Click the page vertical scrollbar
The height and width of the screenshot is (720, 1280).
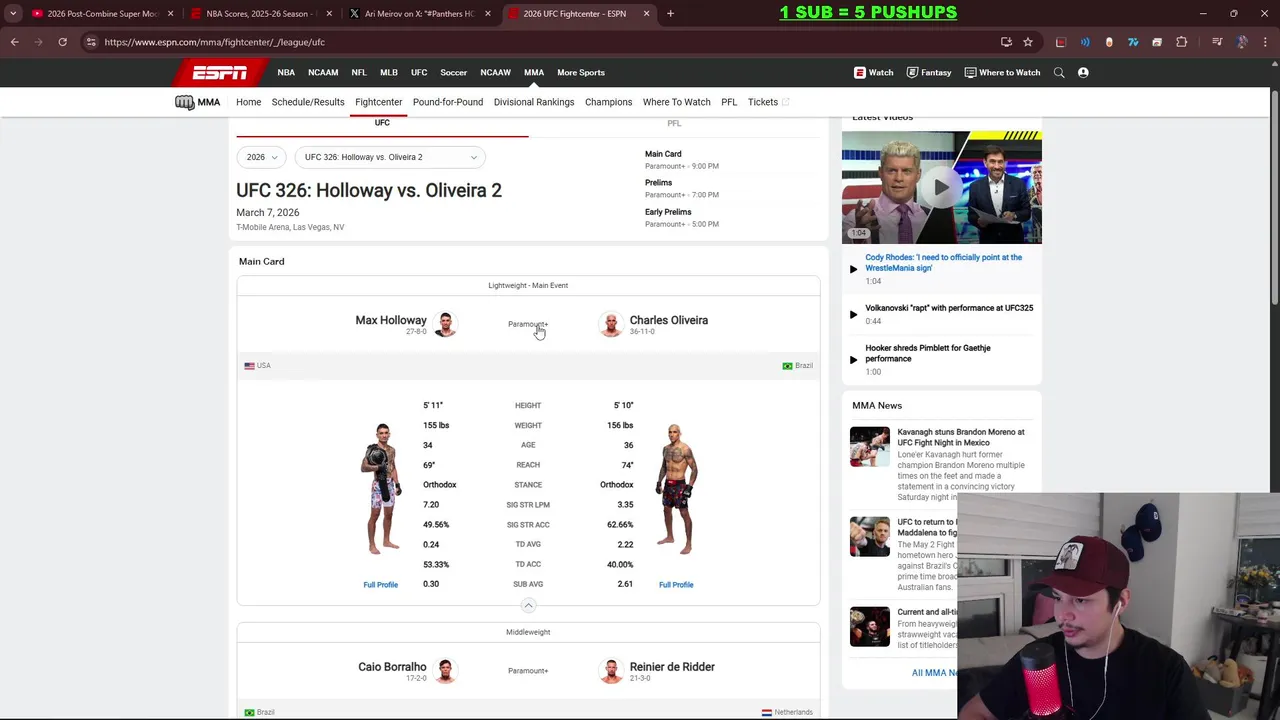1275,198
